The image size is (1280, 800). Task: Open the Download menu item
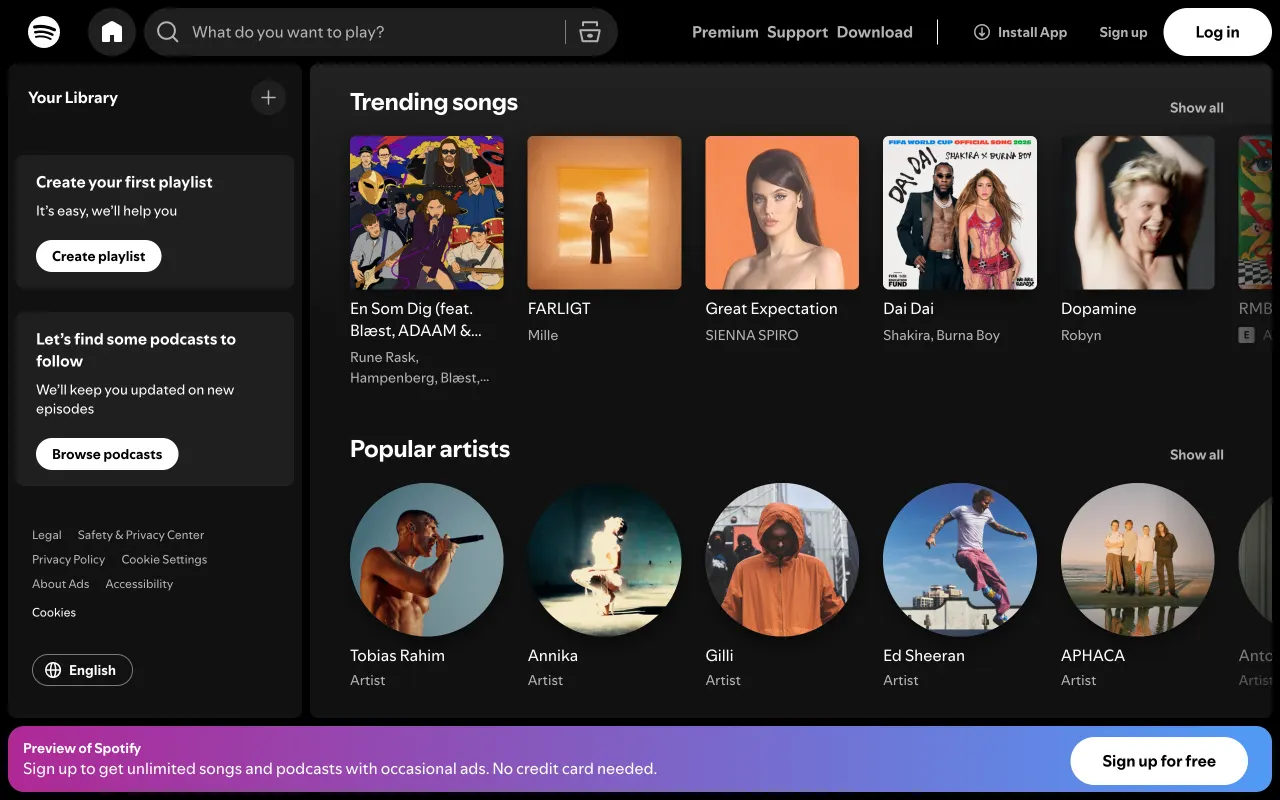pyautogui.click(x=875, y=32)
